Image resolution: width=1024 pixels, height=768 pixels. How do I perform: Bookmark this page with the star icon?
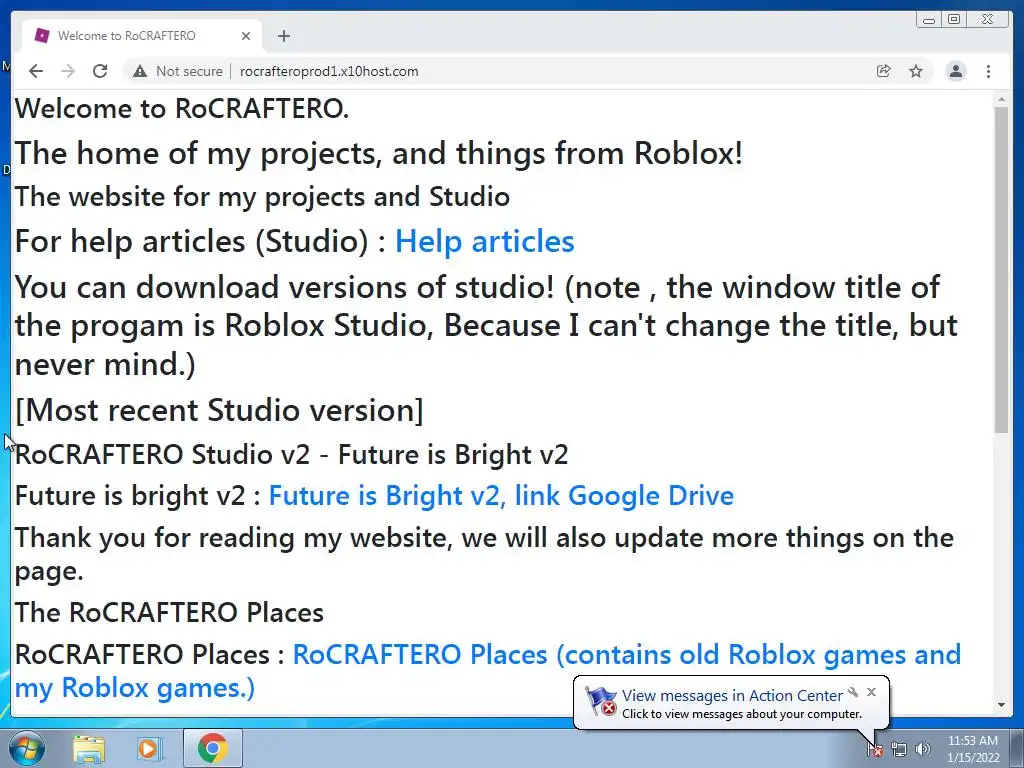(x=916, y=71)
